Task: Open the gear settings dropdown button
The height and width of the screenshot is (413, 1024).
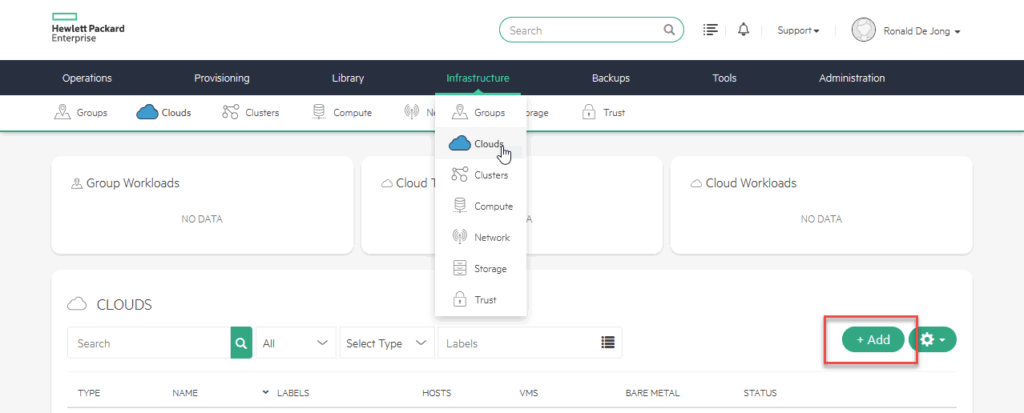Action: point(932,340)
